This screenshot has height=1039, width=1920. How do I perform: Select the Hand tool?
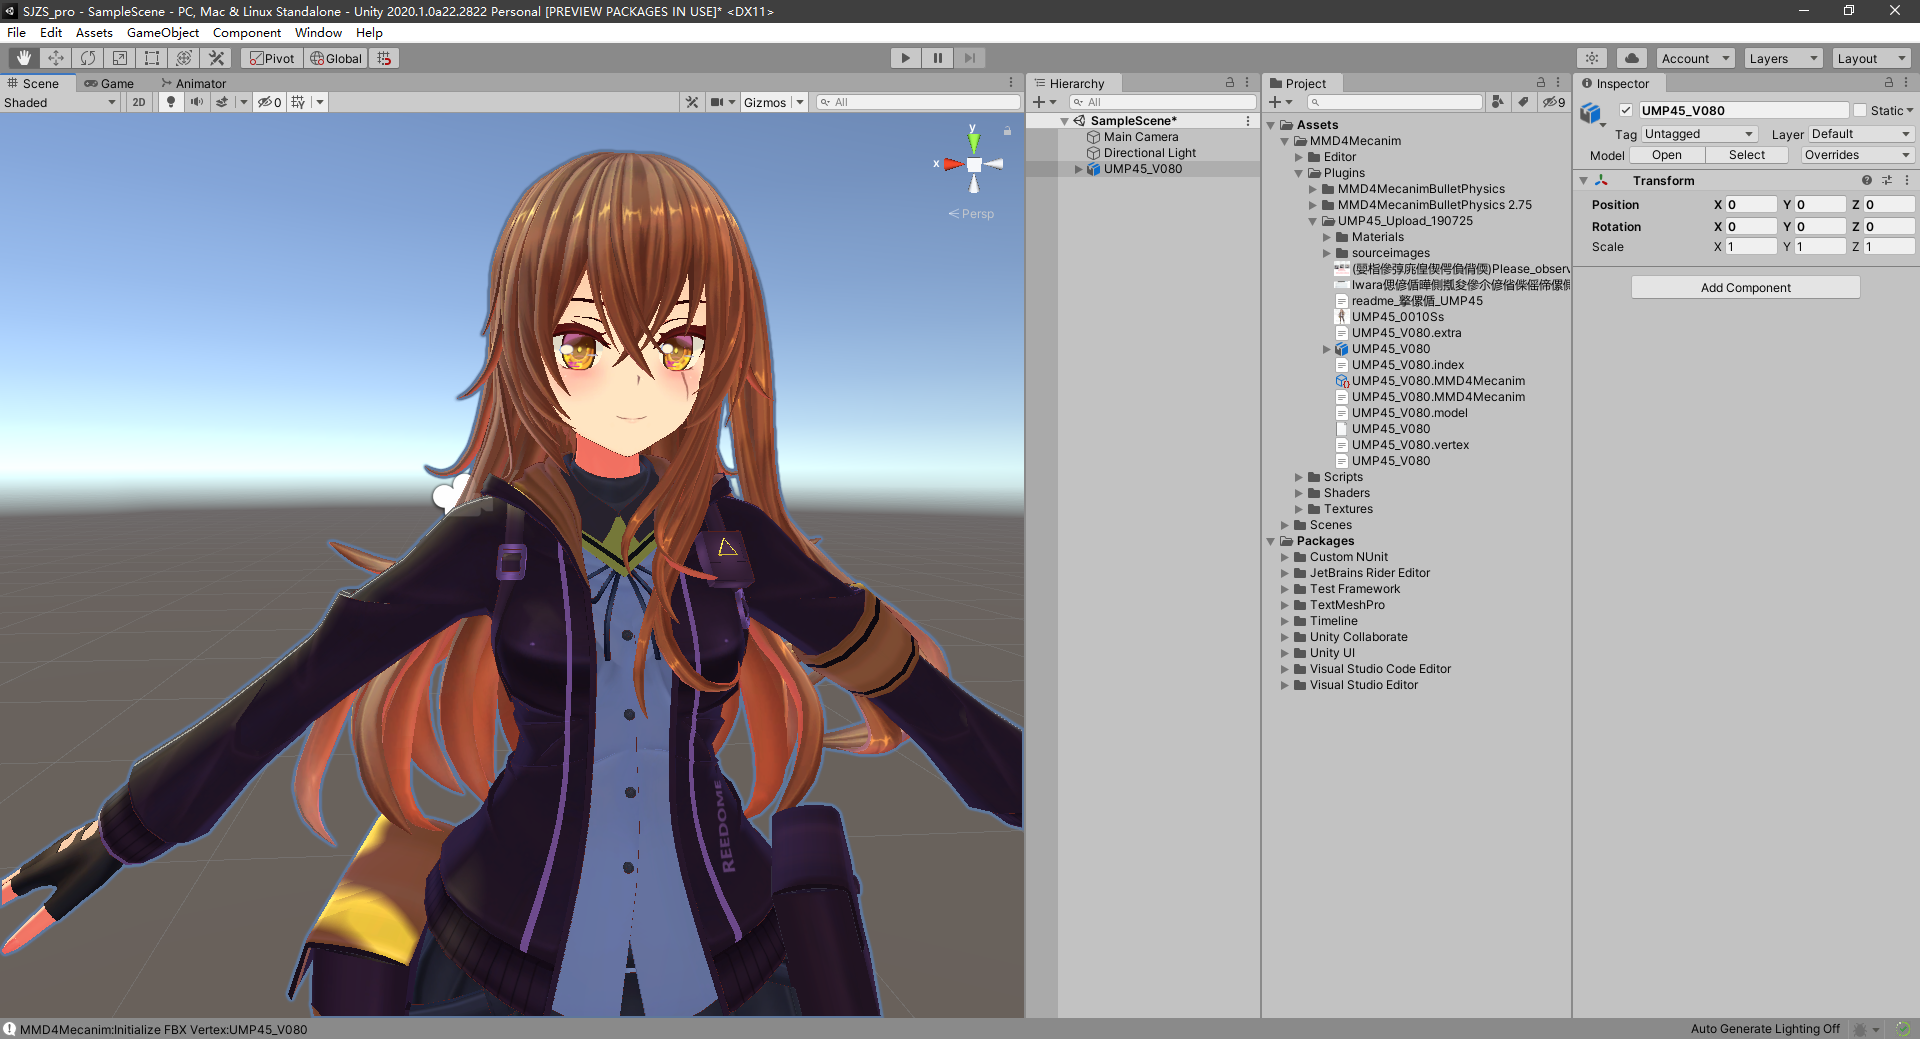point(24,58)
